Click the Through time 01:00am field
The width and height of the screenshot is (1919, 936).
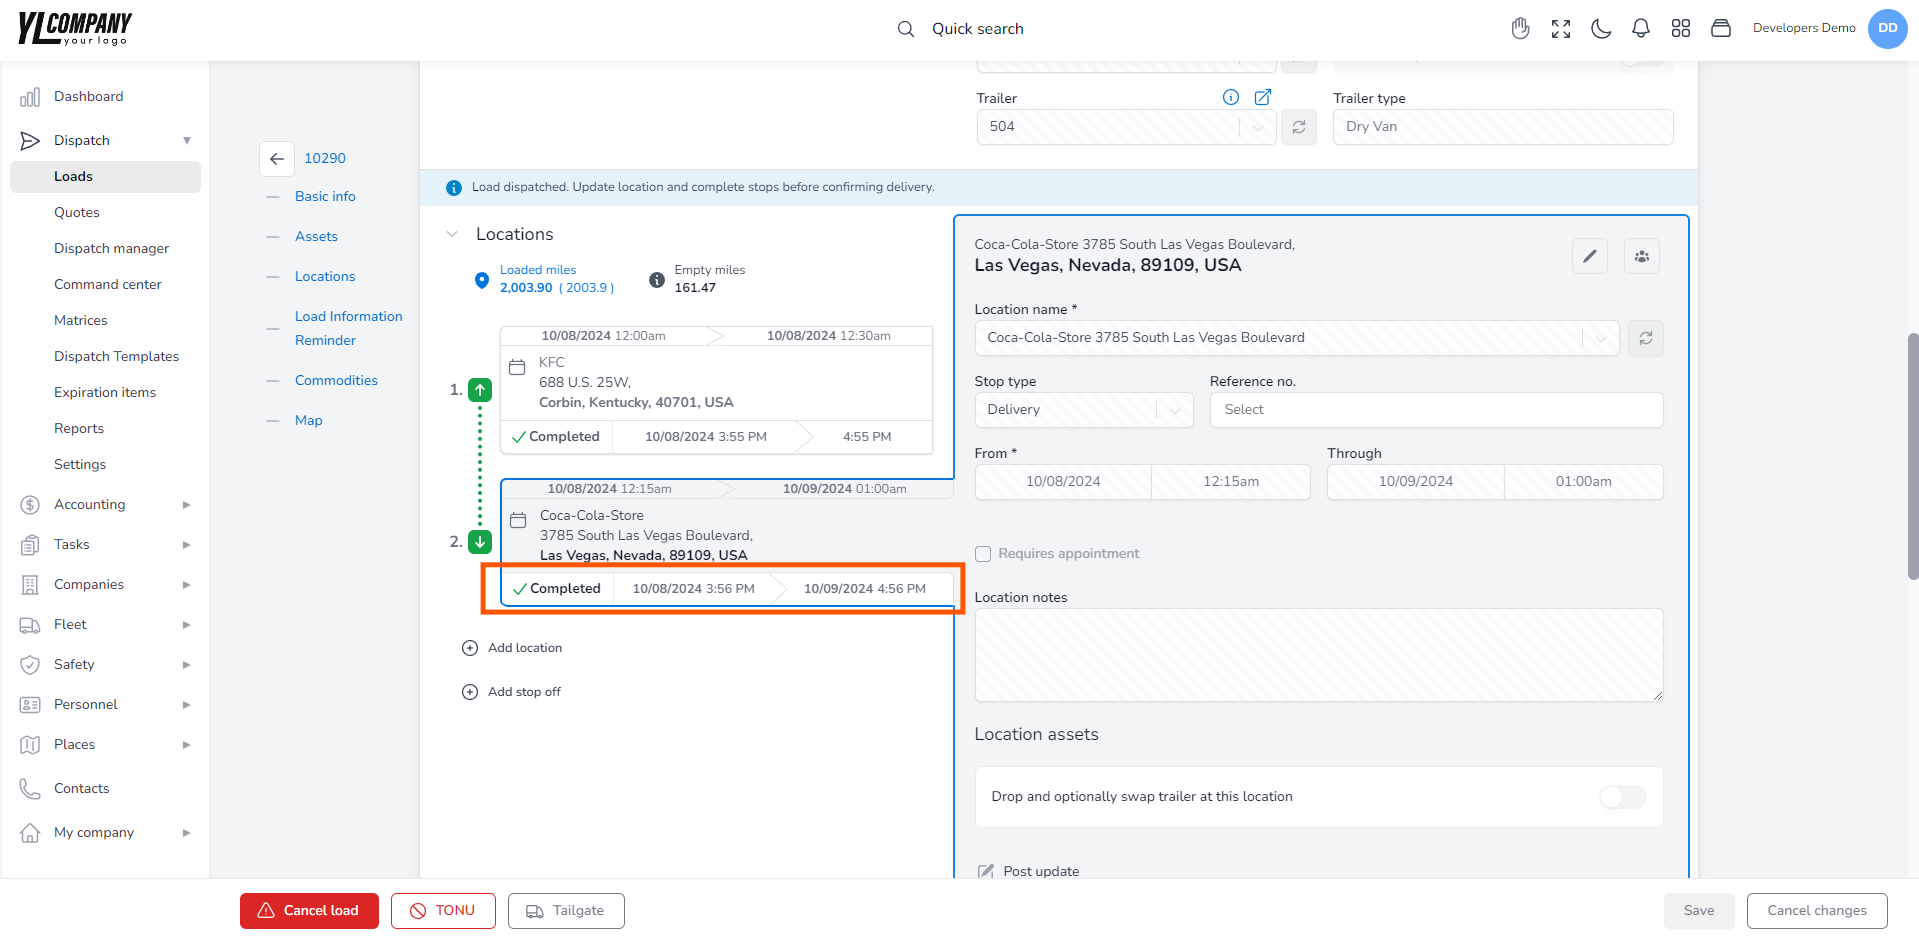[x=1584, y=482]
